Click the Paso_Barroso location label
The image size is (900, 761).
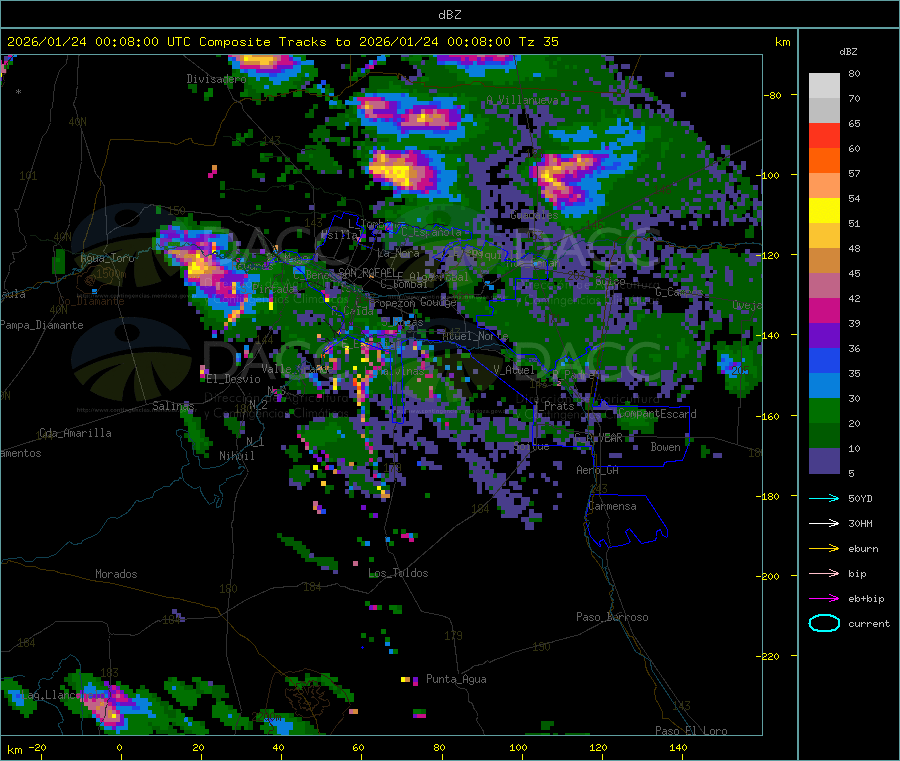pos(612,617)
